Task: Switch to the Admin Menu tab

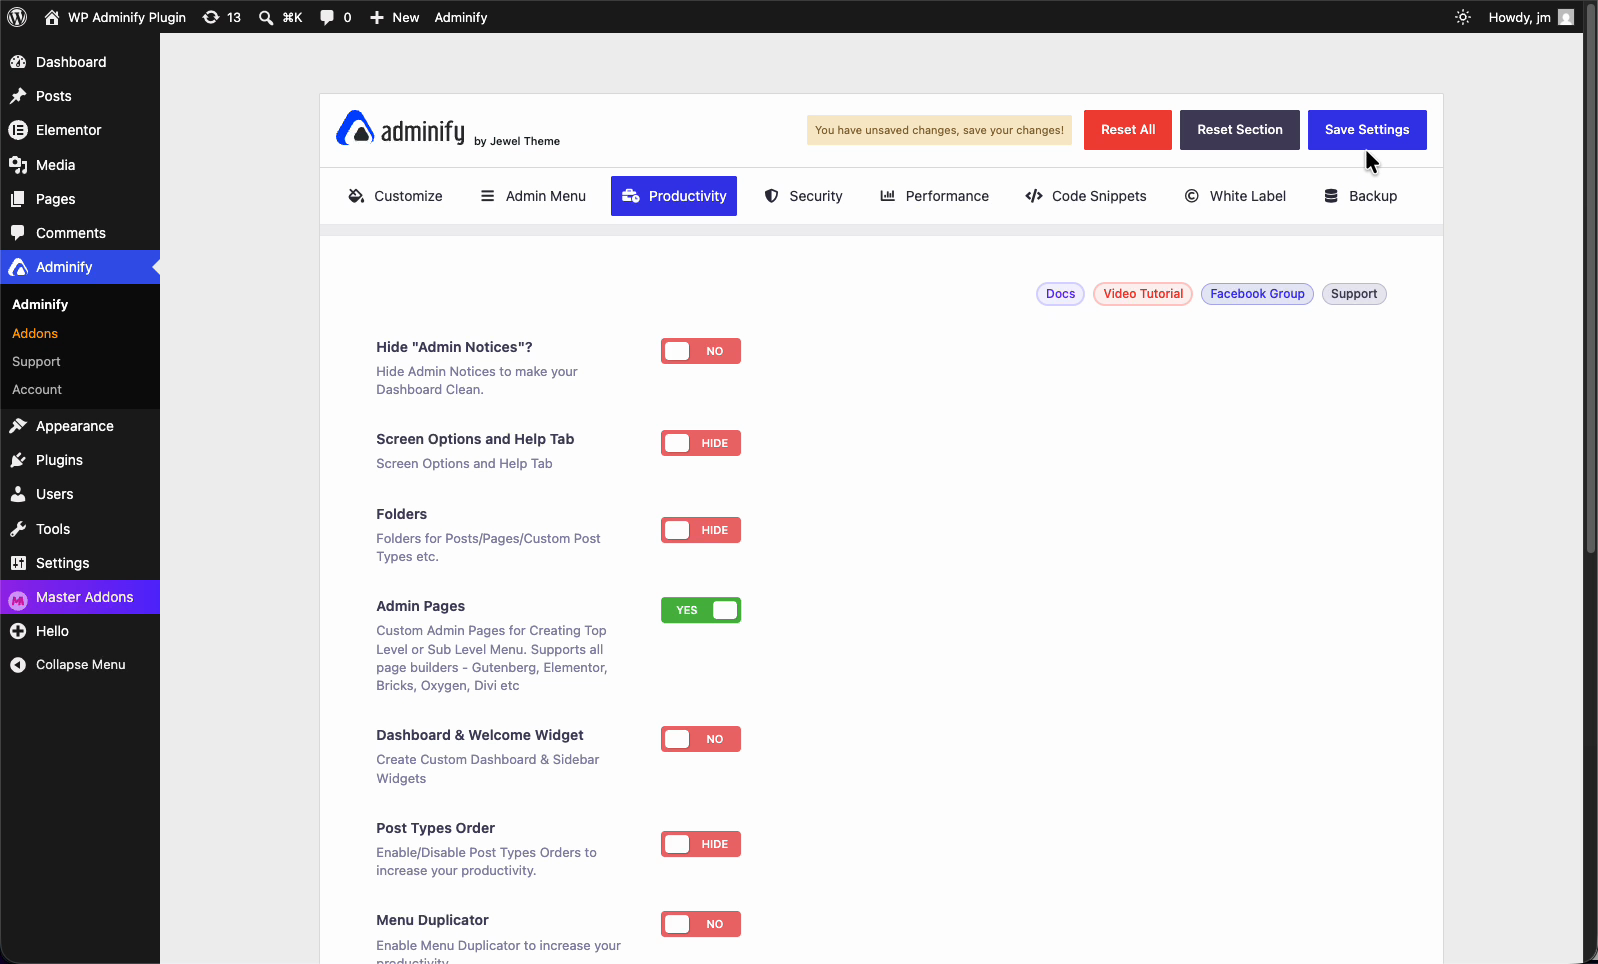Action: [533, 196]
